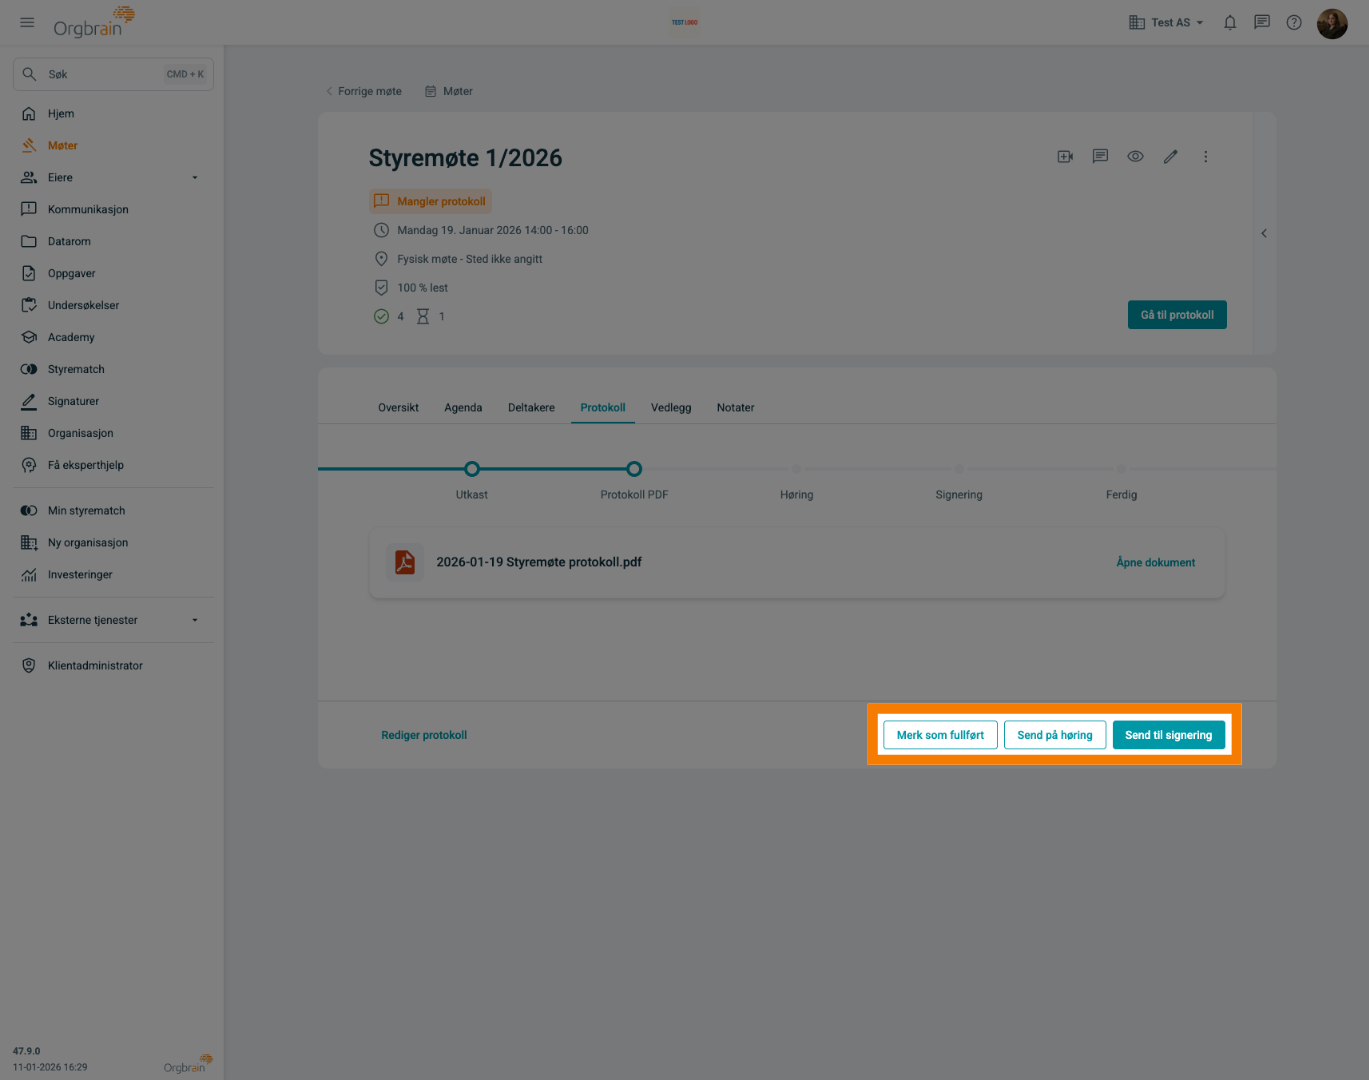Screen dimensions: 1369x1080
Task: Open the three-dot more options menu
Action: pyautogui.click(x=1205, y=157)
